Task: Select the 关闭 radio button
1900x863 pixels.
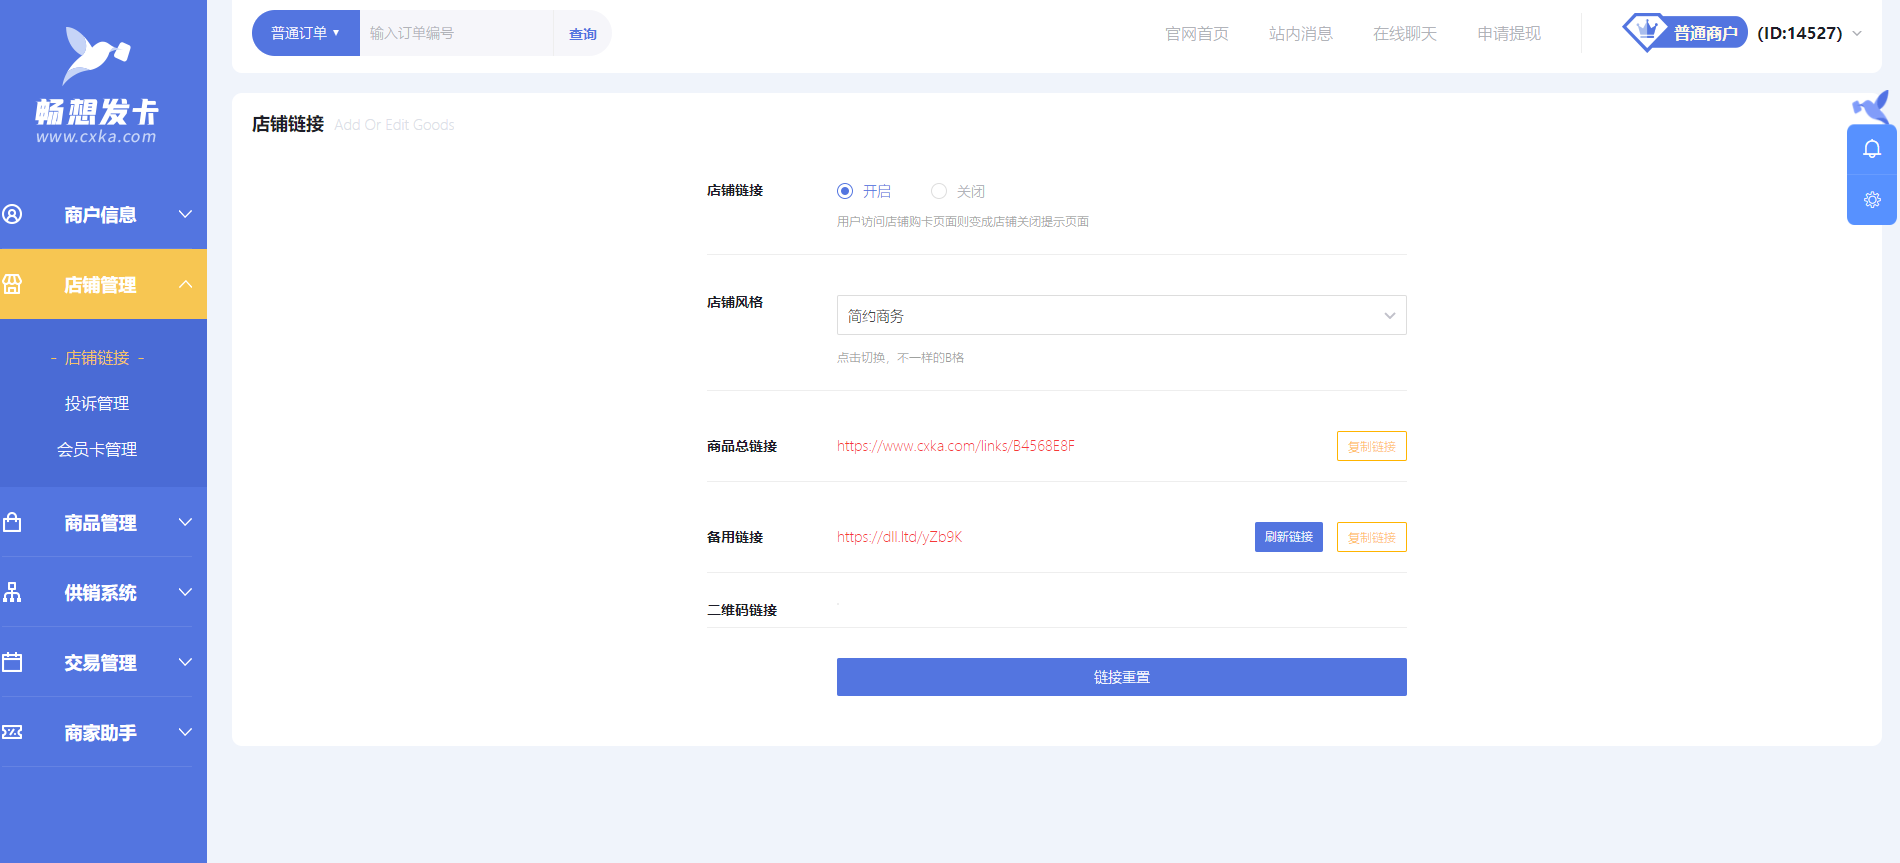Action: [939, 191]
